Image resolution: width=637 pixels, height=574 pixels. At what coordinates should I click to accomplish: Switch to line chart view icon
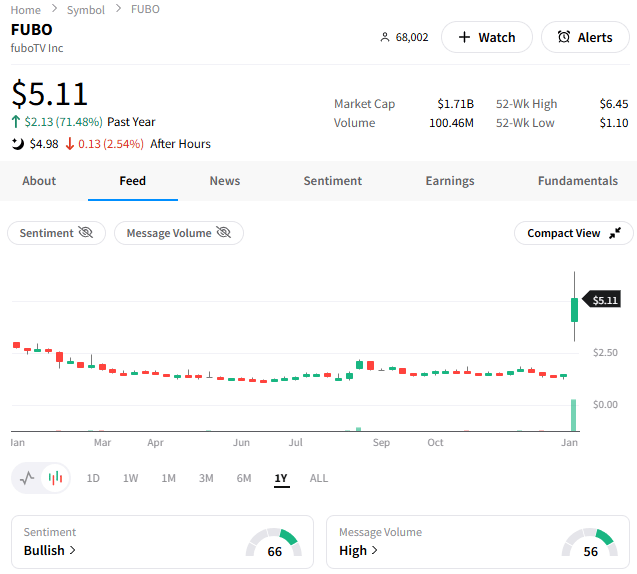click(27, 478)
